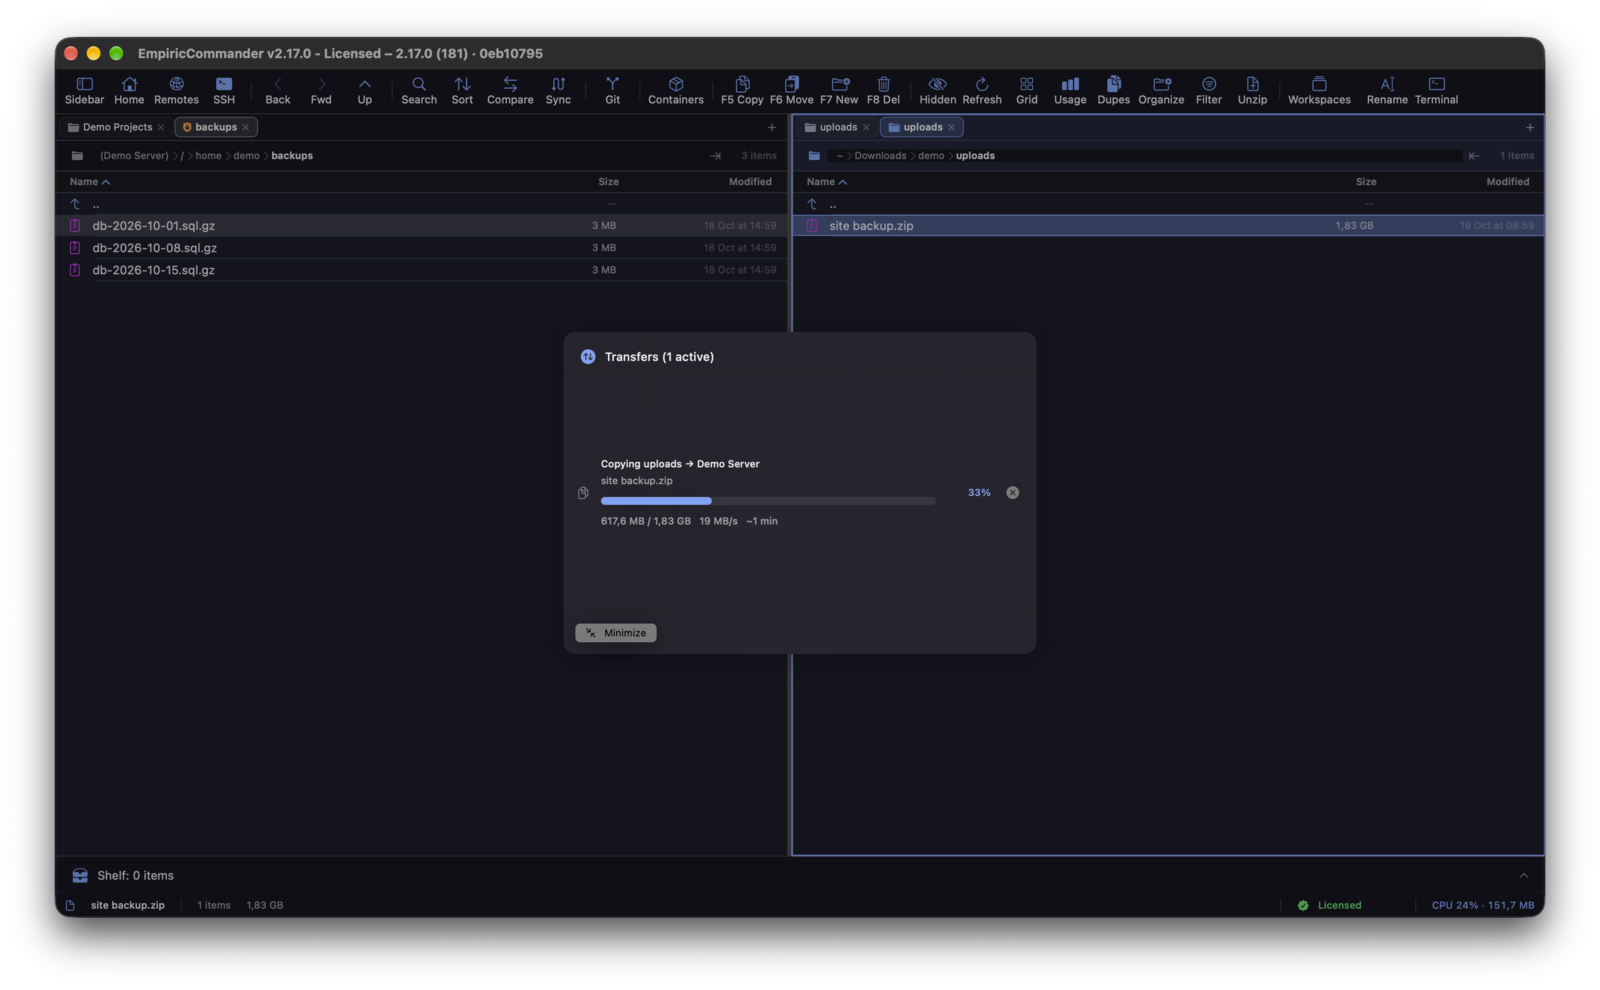The image size is (1600, 990).
Task: Open SSH connection tool
Action: pyautogui.click(x=224, y=90)
